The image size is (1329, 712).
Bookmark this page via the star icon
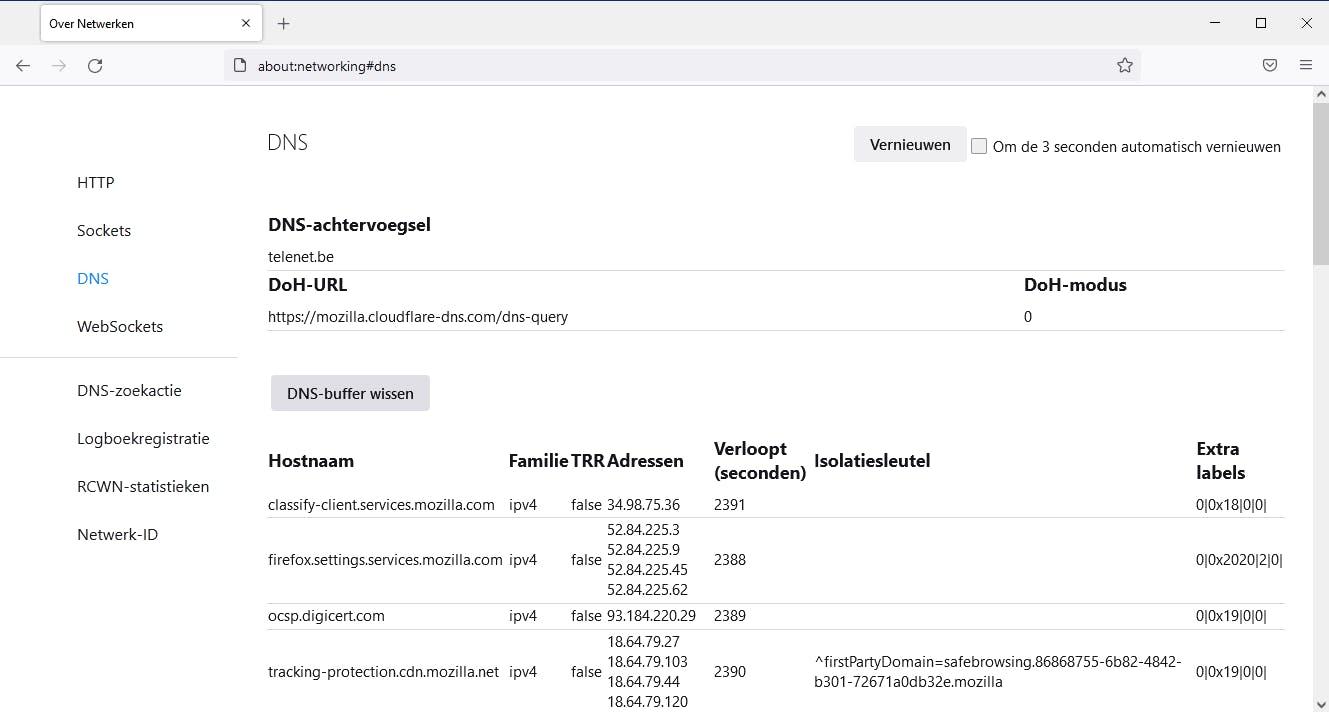coord(1125,65)
